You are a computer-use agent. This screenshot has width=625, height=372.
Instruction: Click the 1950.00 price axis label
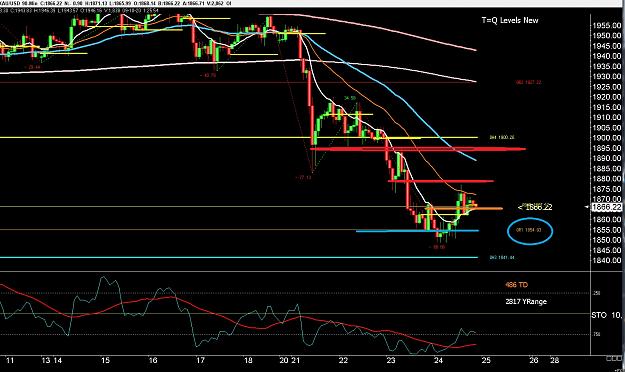pos(607,36)
